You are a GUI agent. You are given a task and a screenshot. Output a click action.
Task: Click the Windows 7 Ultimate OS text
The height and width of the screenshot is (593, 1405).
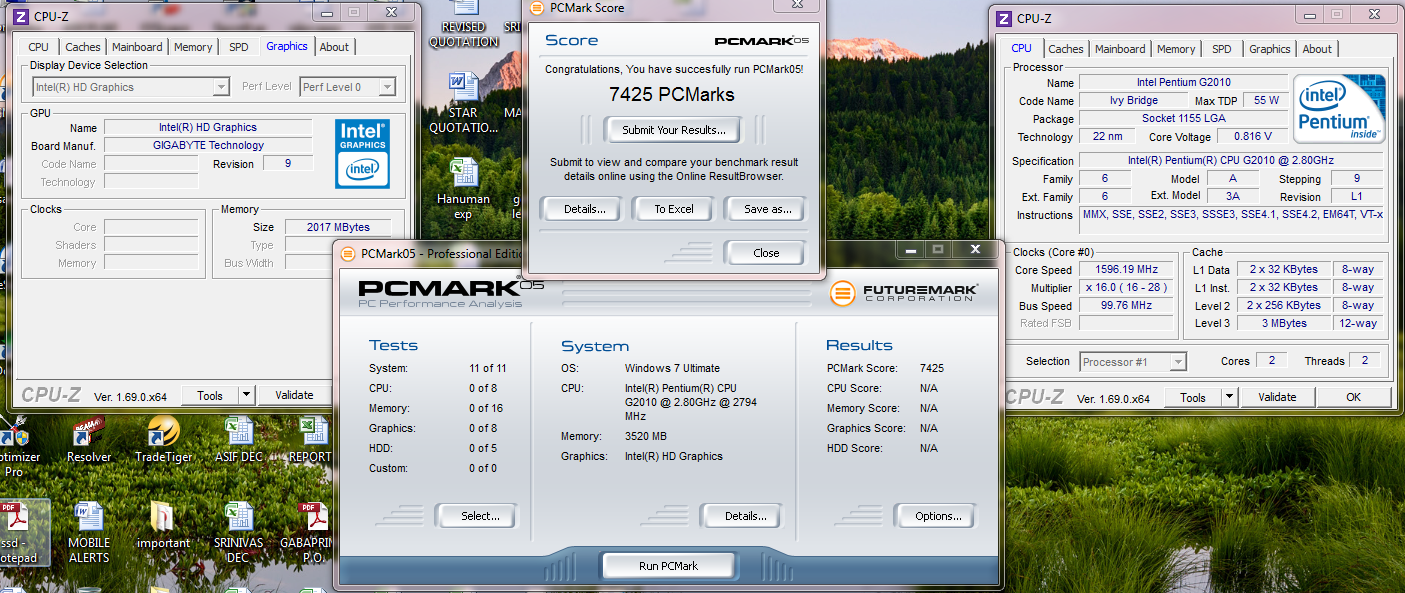click(672, 368)
